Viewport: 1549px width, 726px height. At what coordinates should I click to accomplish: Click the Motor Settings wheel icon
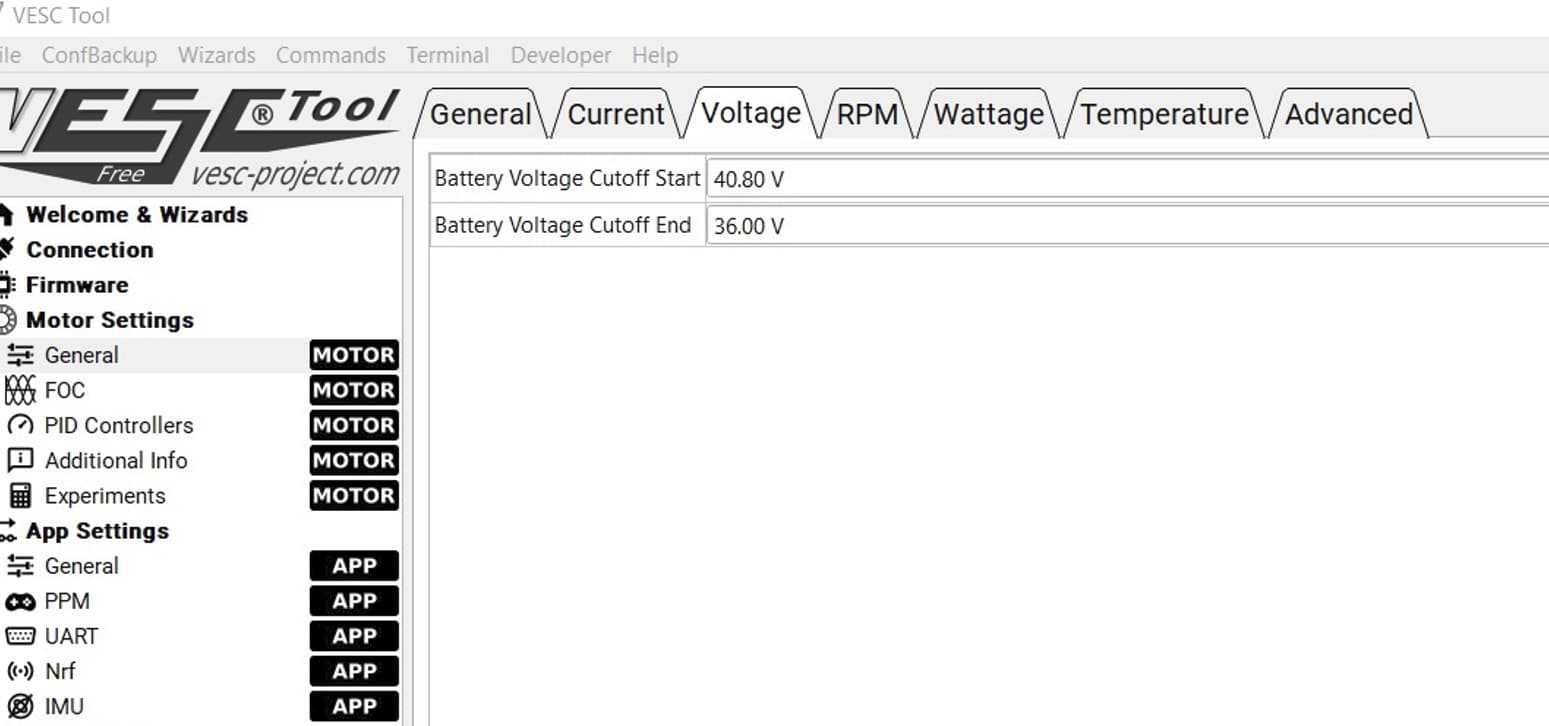click(7, 320)
